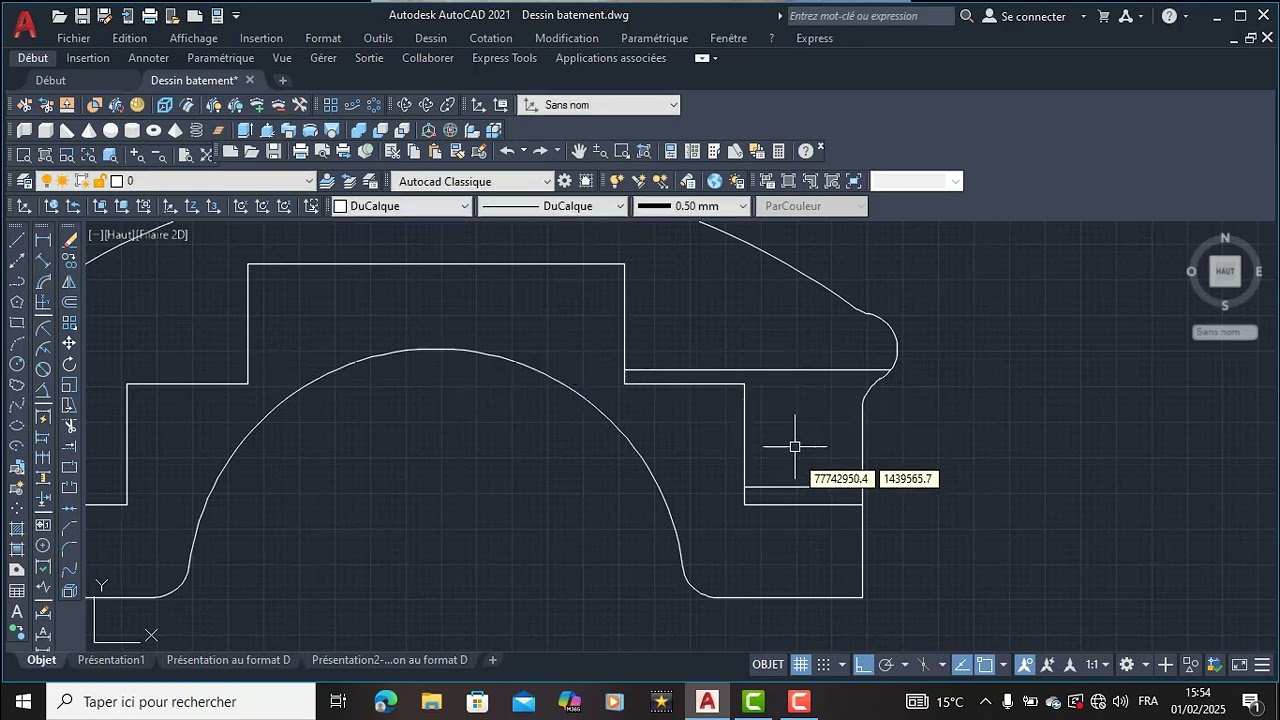
Task: Select the Line tool in draw toolbar
Action: click(x=17, y=240)
